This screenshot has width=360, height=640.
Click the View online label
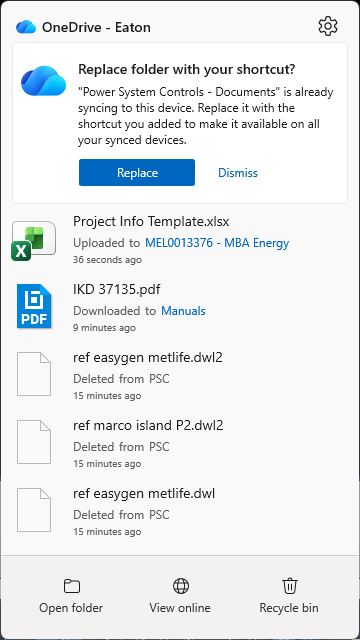(180, 608)
